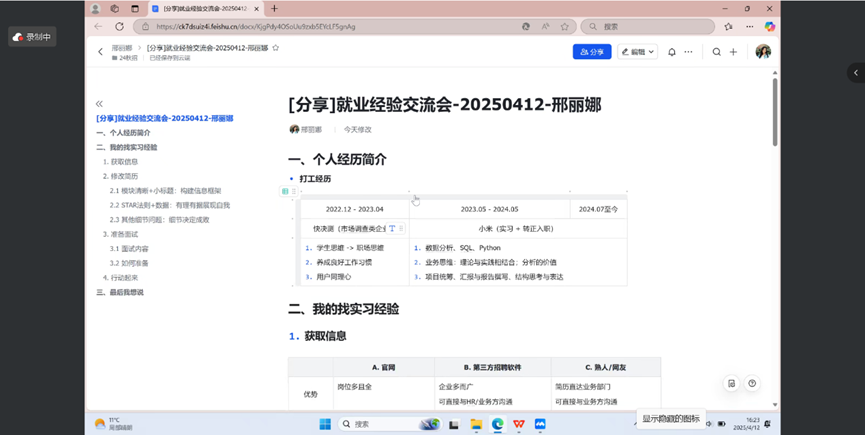This screenshot has height=435, width=865.
Task: Select outline item 2.2 STAR法则+数据
Action: [169, 205]
